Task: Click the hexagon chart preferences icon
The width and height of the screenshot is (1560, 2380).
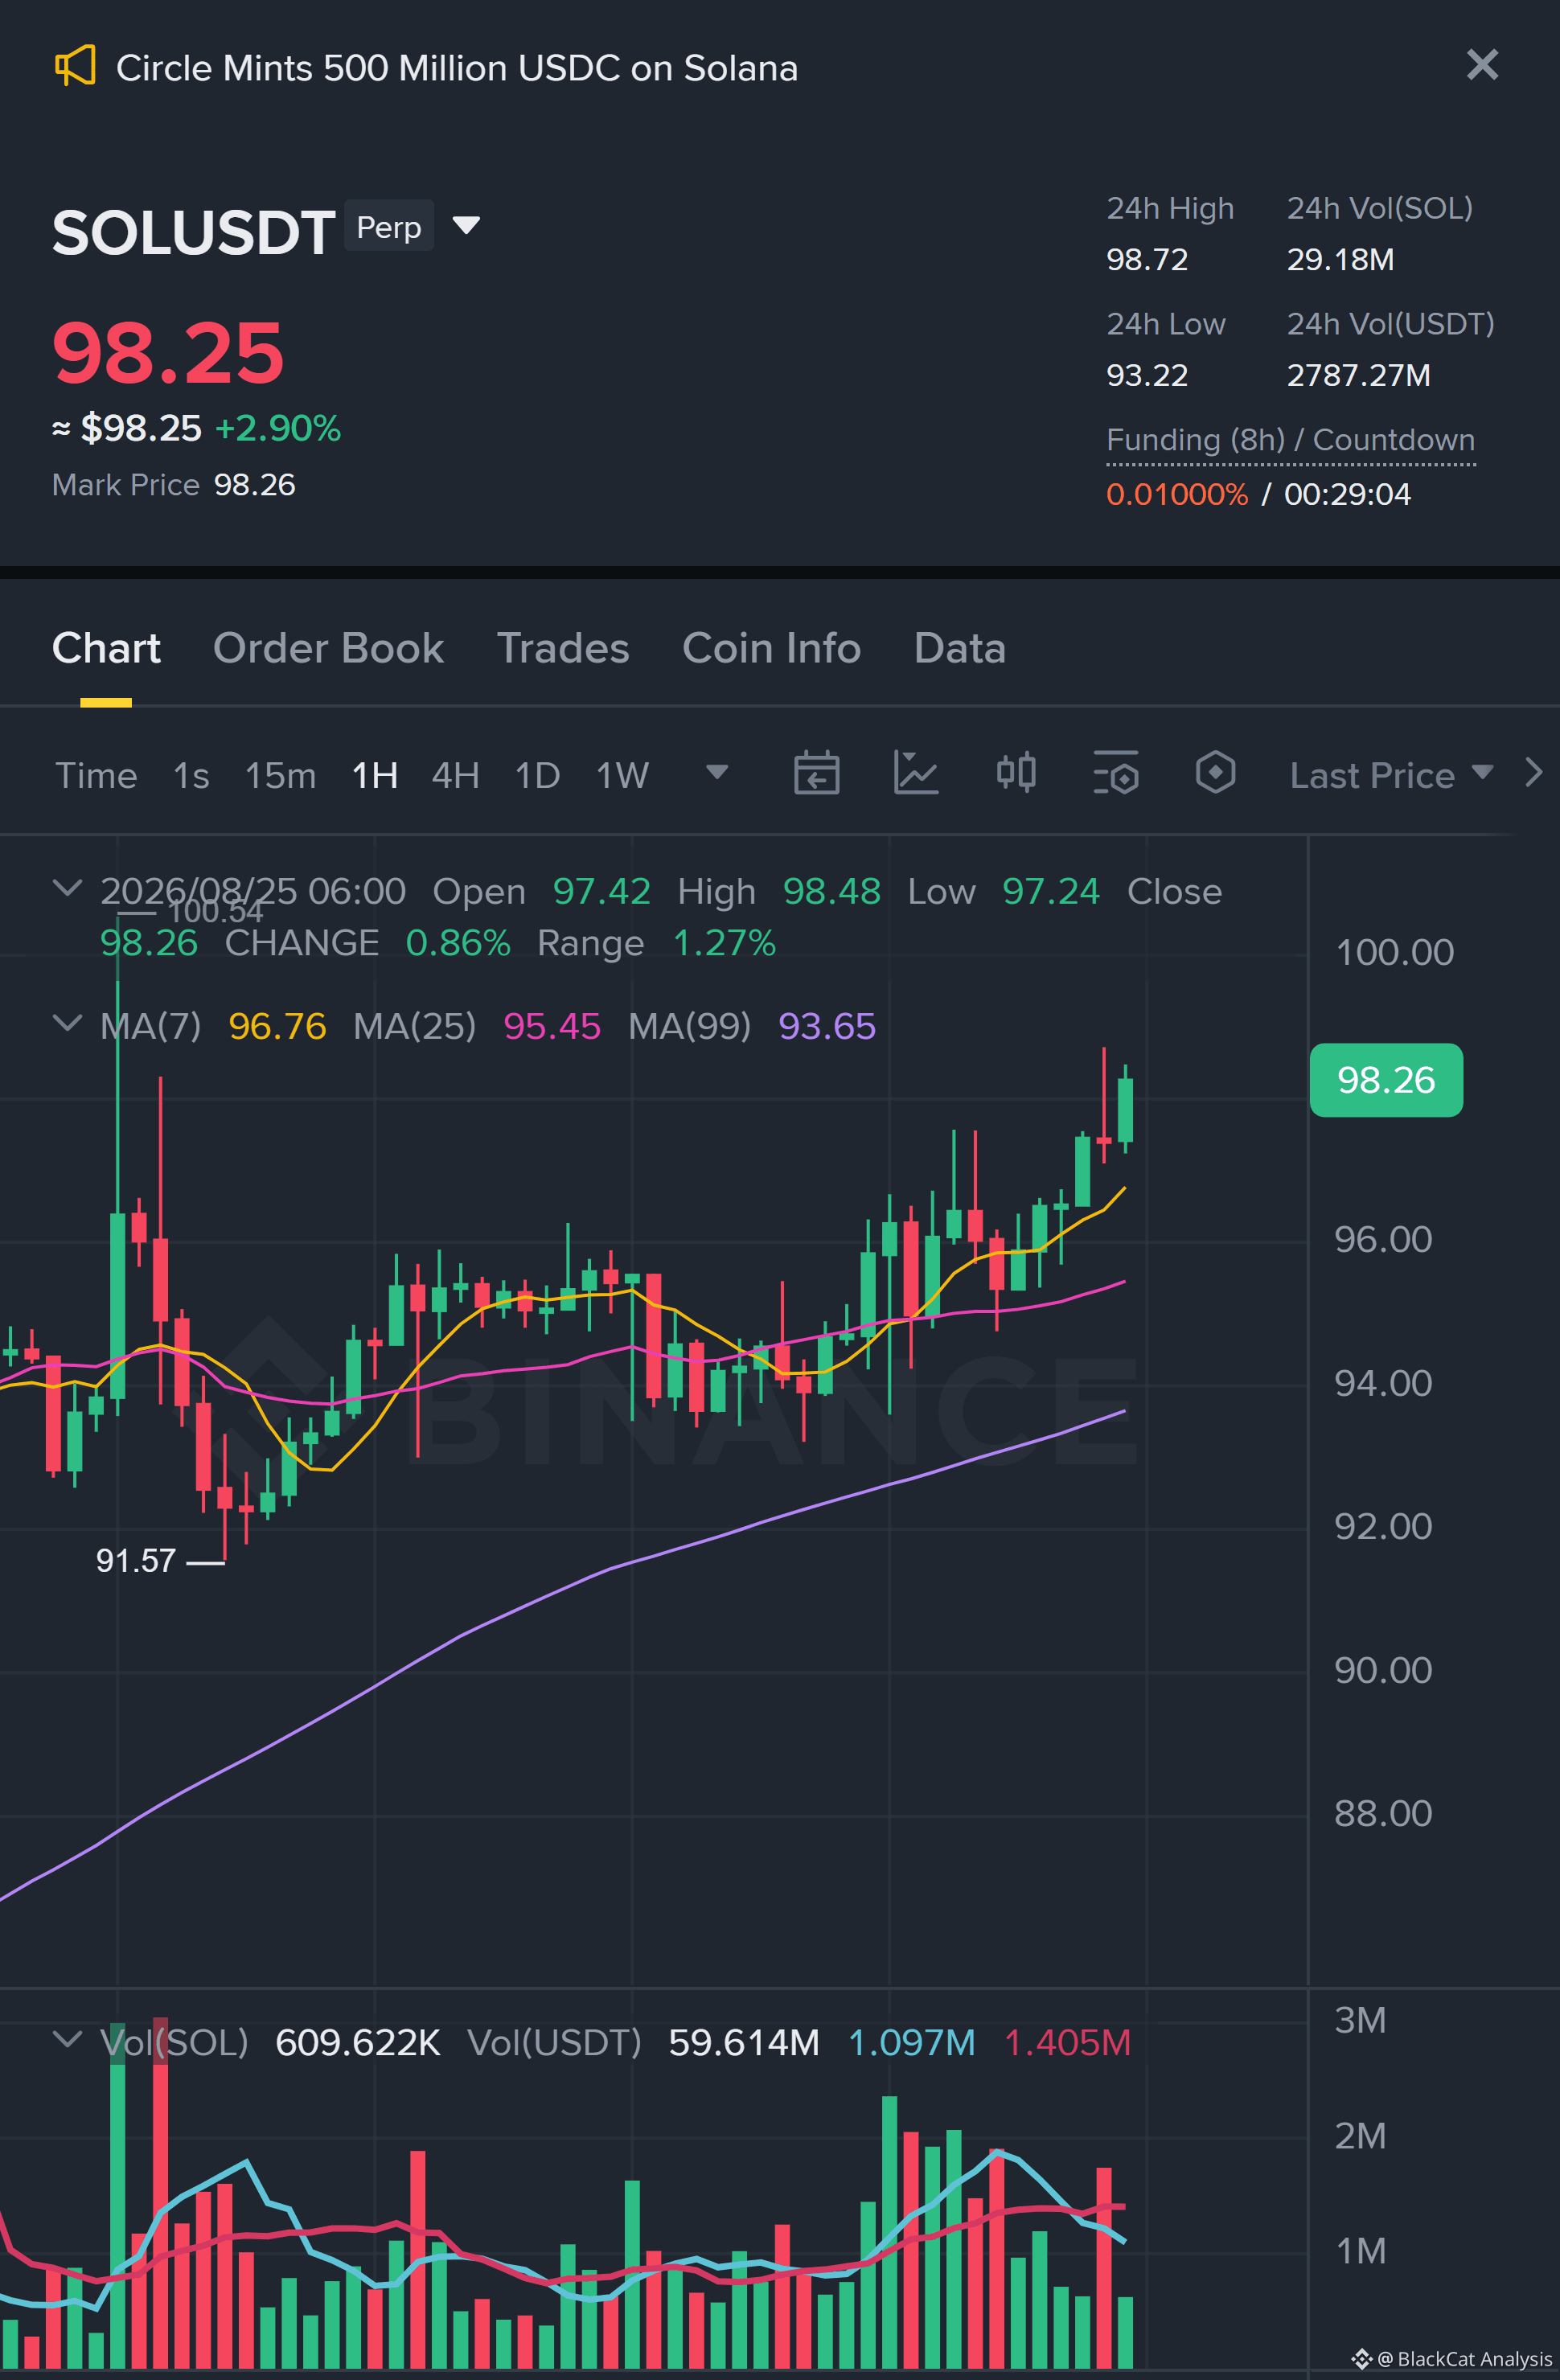Action: 1215,773
